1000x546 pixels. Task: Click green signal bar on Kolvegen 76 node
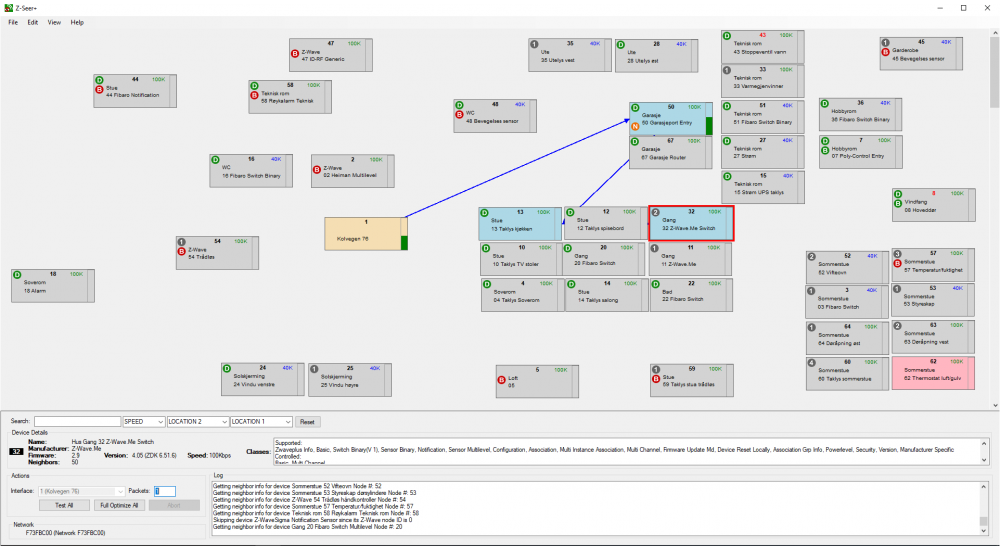(404, 242)
